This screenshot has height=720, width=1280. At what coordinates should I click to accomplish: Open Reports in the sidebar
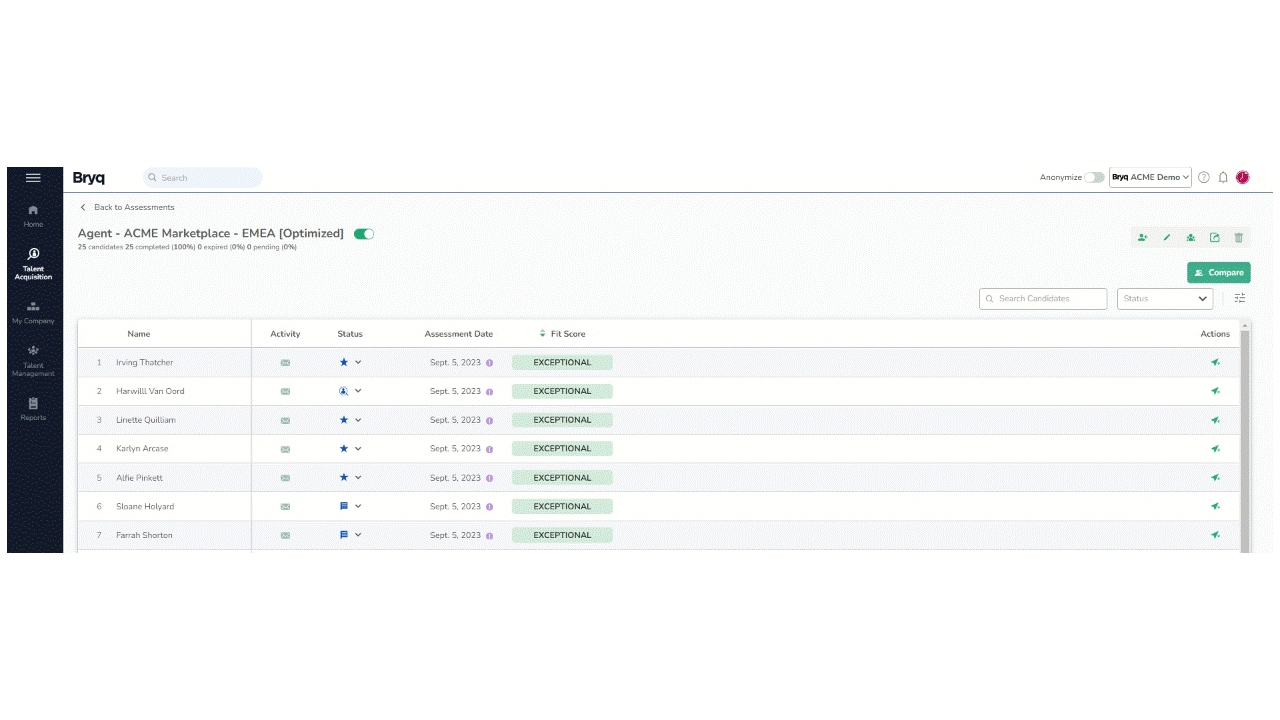[34, 409]
